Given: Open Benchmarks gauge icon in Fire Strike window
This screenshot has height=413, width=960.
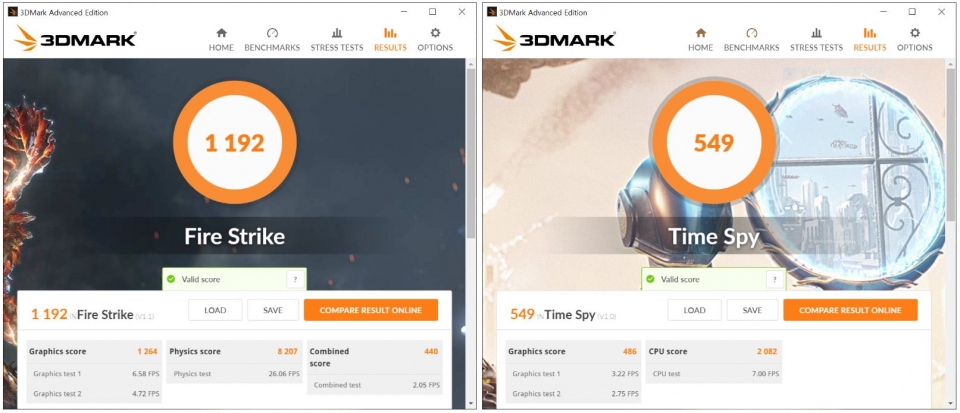Looking at the screenshot, I should [272, 33].
